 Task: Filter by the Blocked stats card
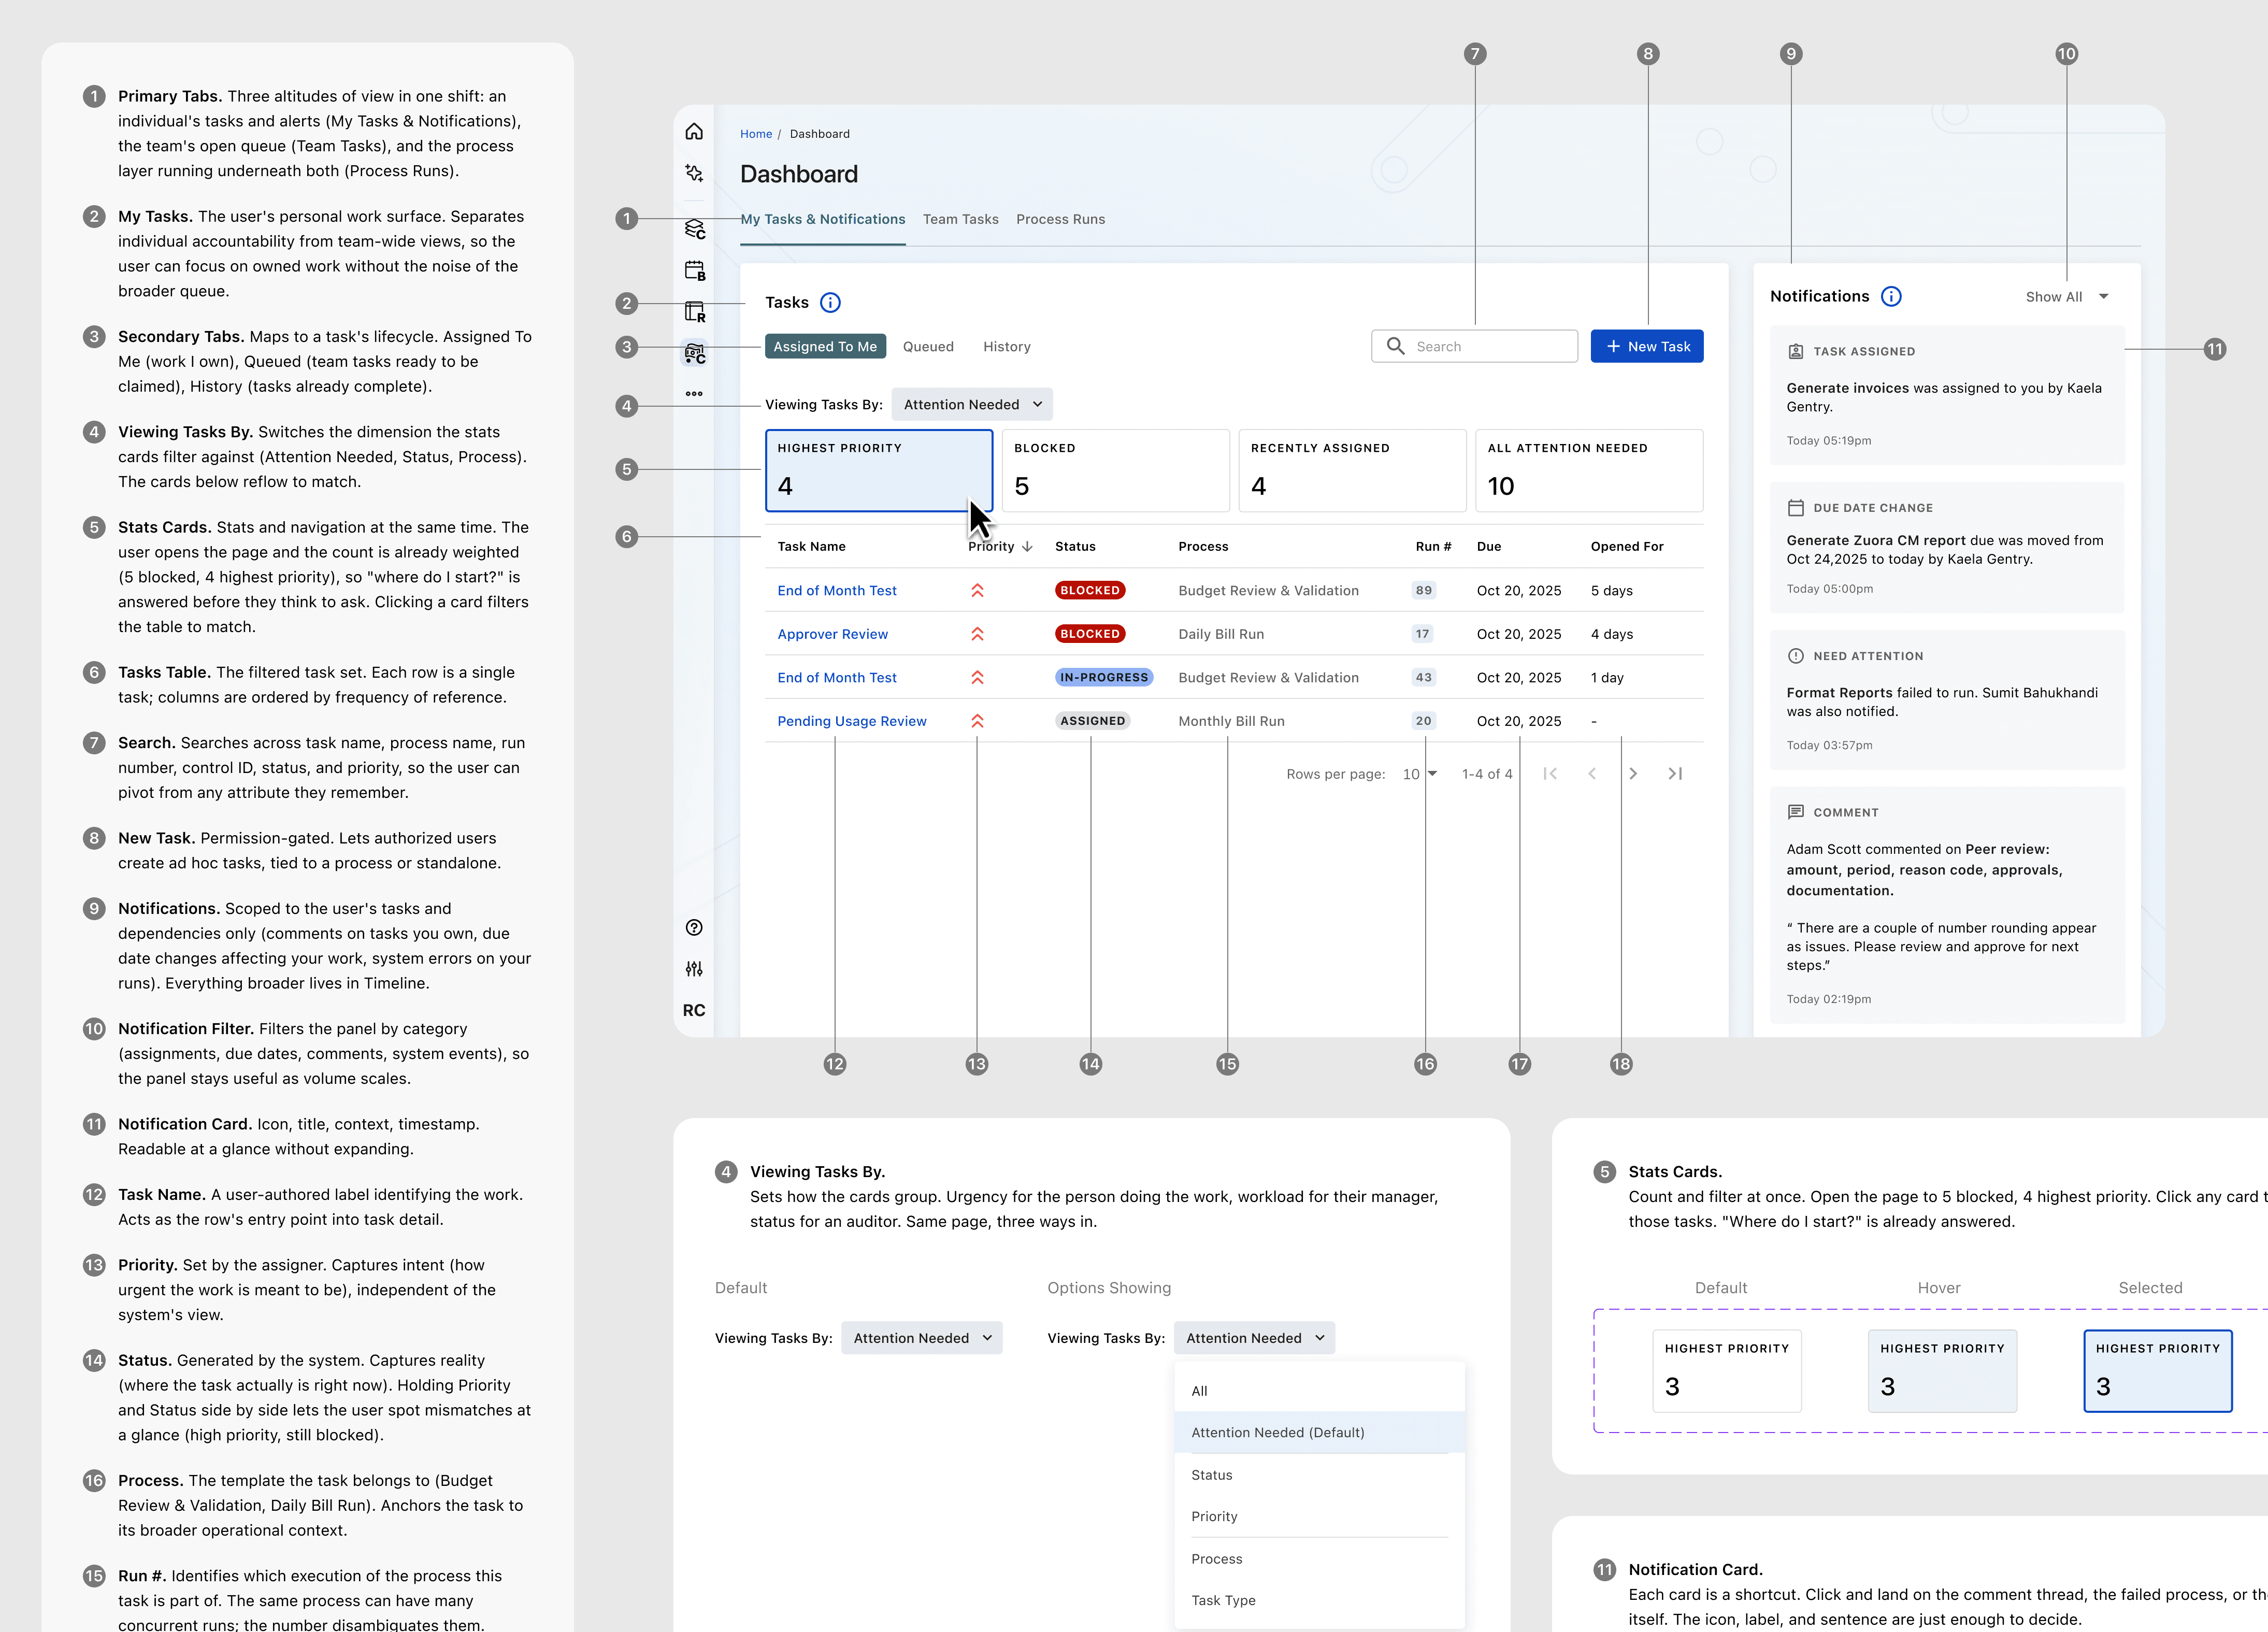tap(1116, 471)
